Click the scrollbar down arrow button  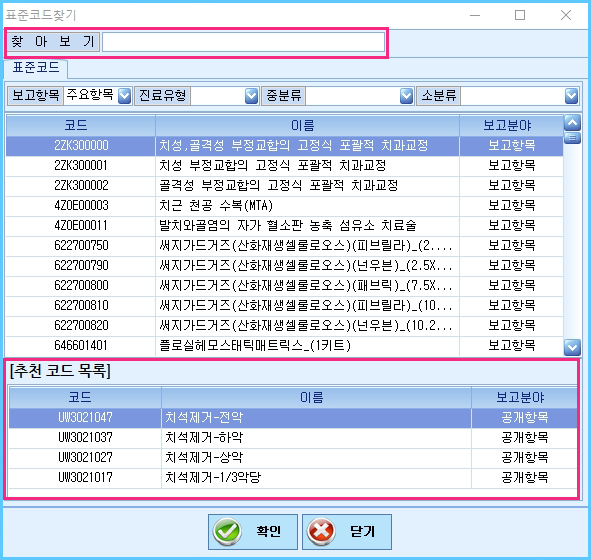coord(572,347)
